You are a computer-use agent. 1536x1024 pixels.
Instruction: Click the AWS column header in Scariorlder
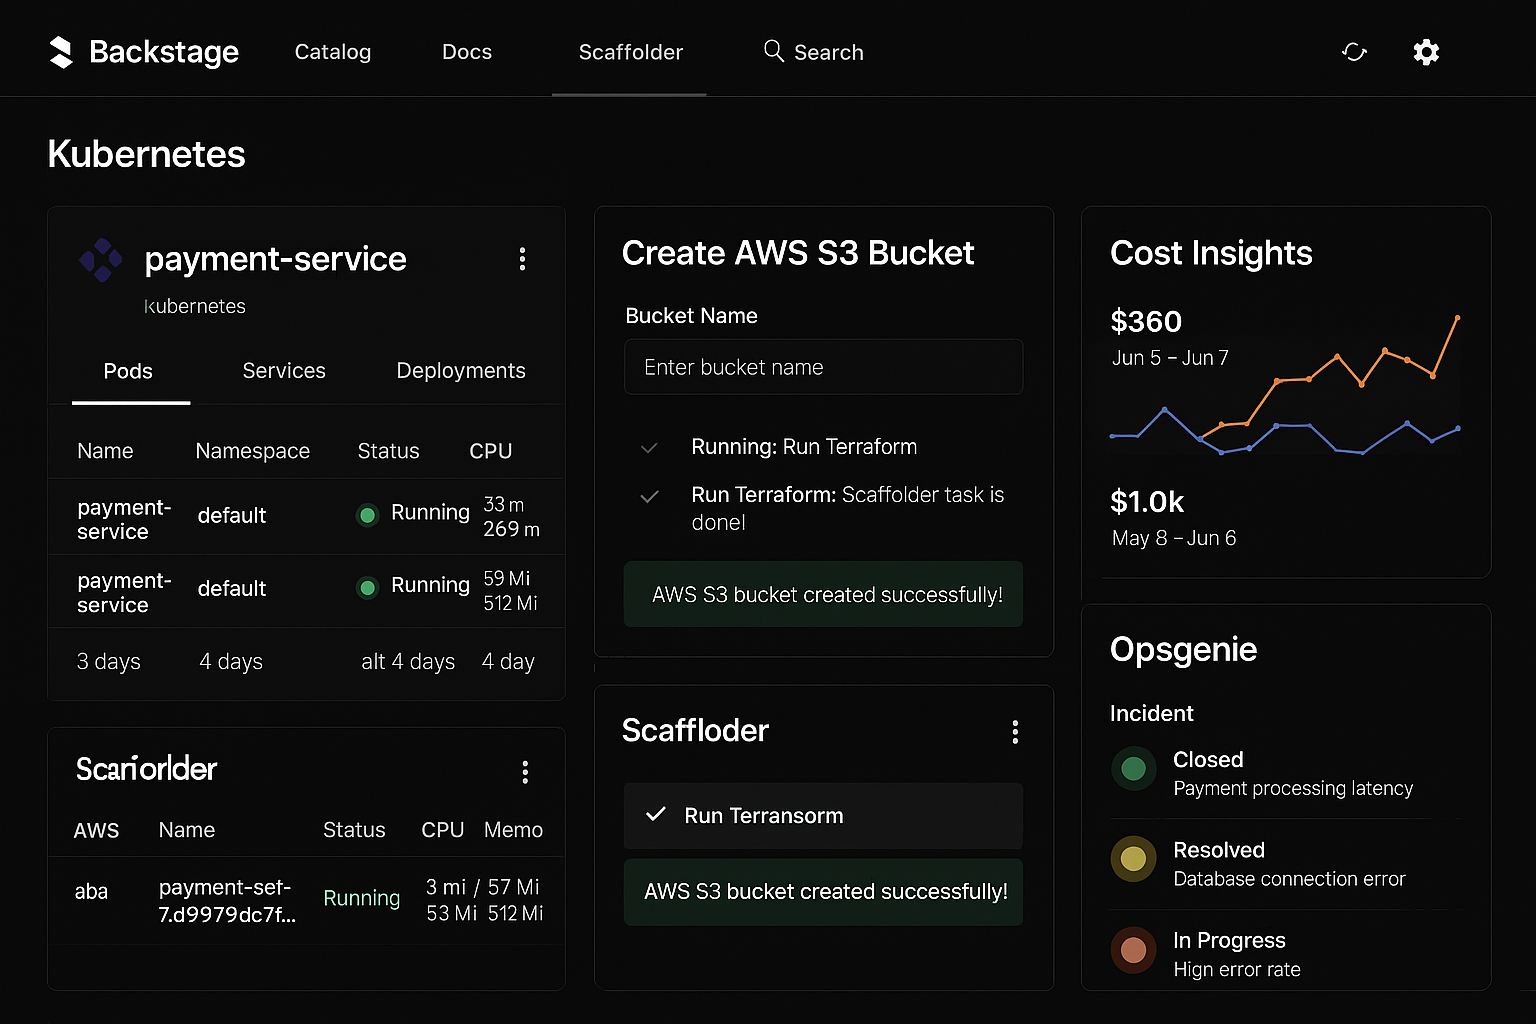pos(96,830)
